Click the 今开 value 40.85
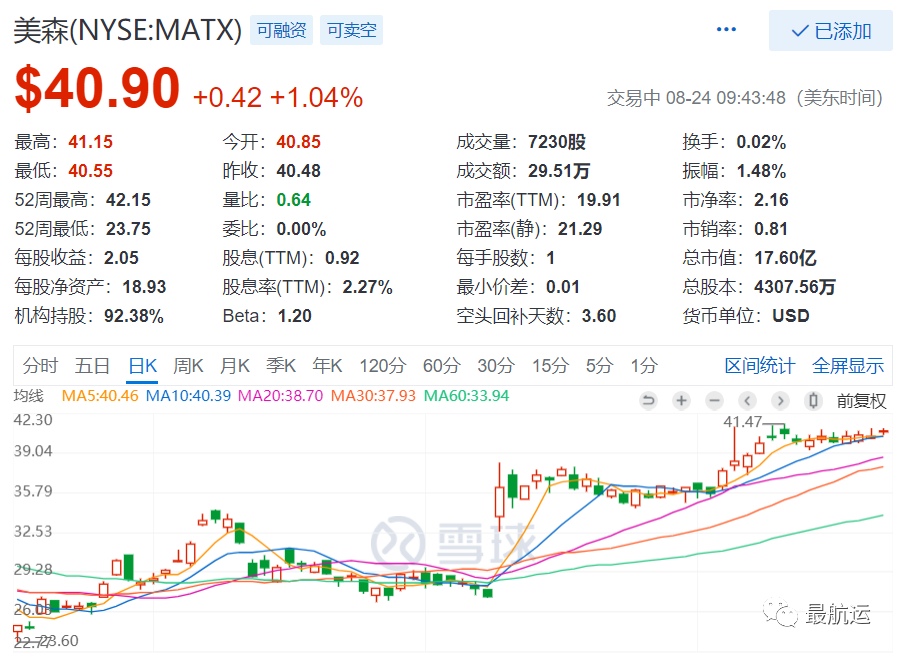Screen dimensions: 899x653 [x=299, y=142]
